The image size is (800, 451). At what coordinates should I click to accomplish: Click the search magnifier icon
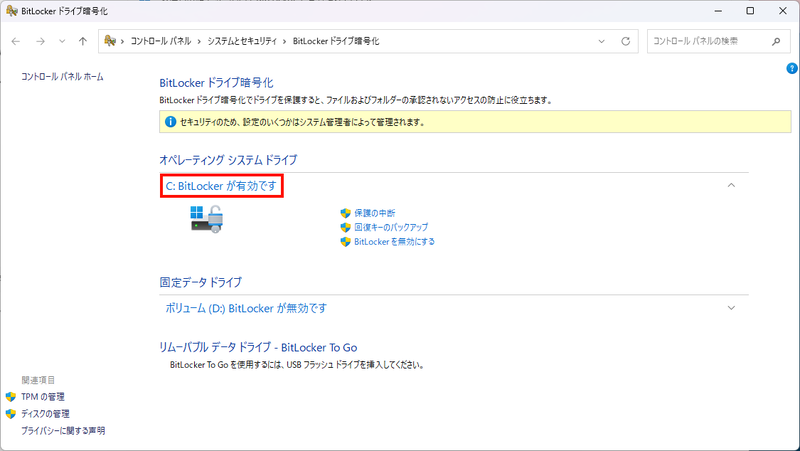coord(776,41)
